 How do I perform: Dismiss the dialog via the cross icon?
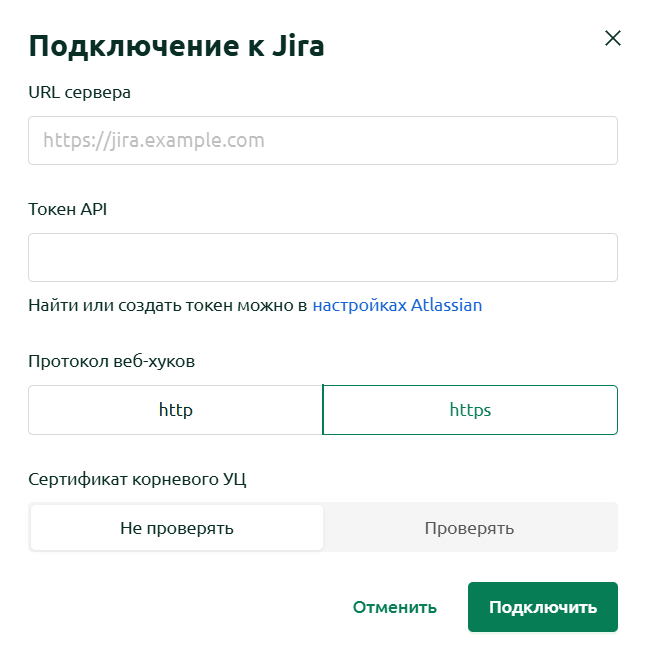613,38
